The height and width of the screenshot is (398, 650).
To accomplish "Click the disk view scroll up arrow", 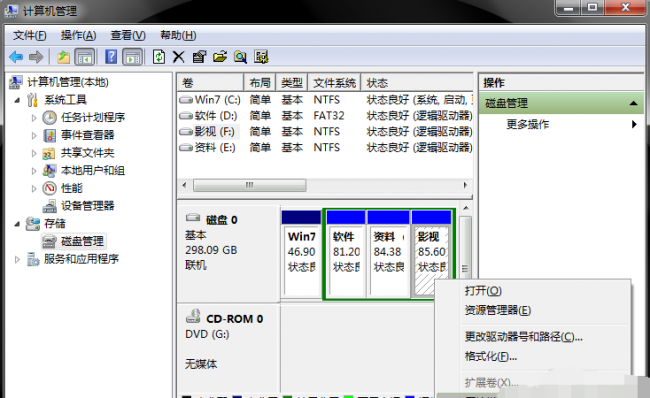I will point(466,208).
